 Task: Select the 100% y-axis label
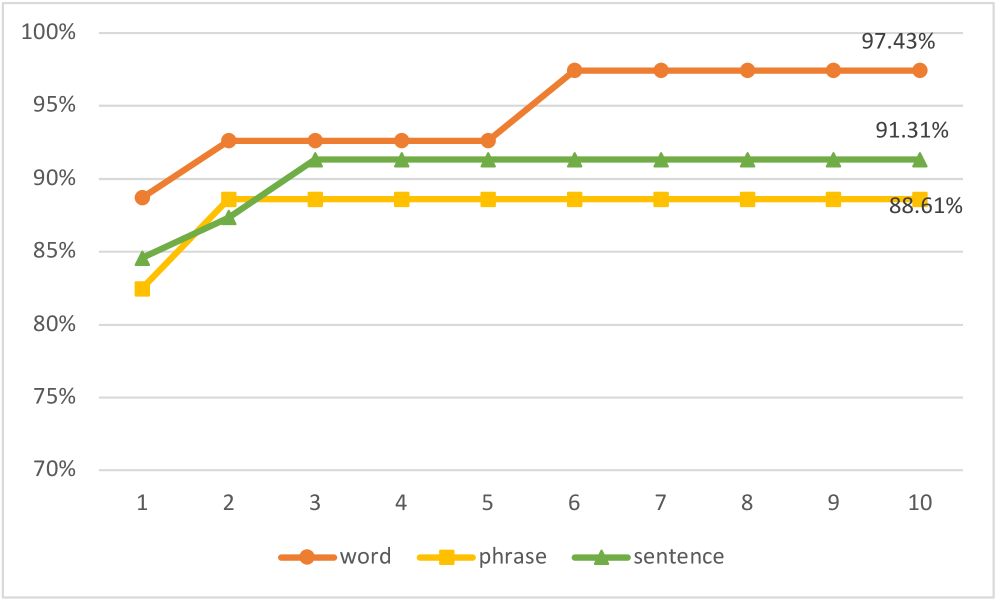[x=51, y=33]
